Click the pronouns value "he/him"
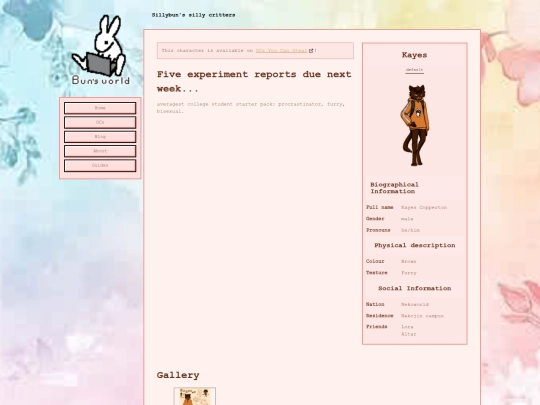540x405 pixels. [x=410, y=230]
